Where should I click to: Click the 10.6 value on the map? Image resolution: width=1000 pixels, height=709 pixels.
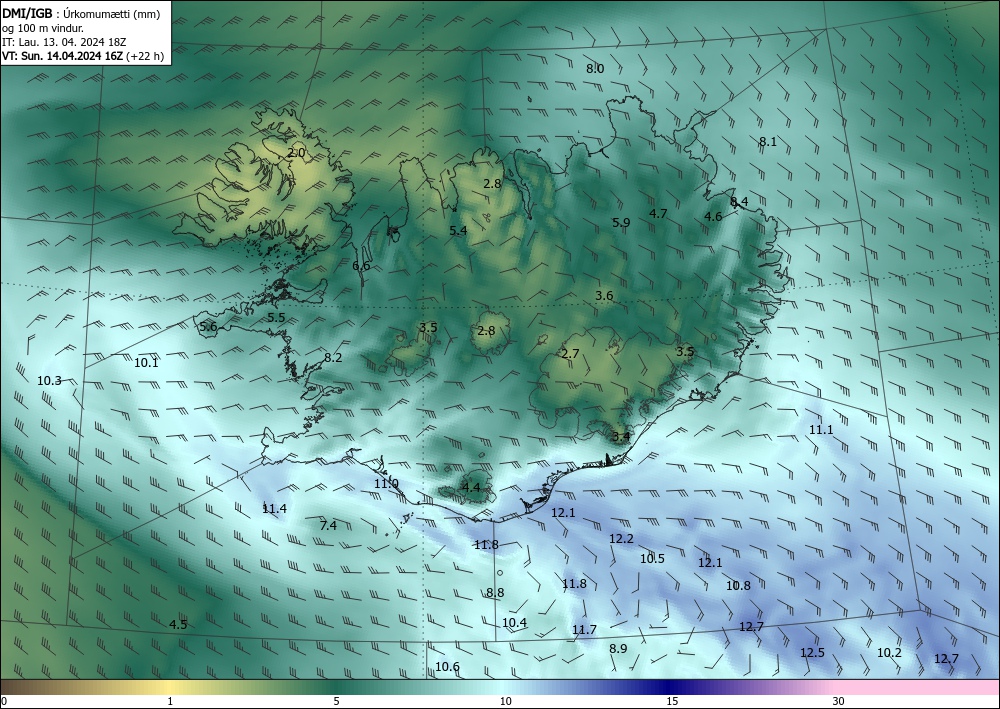447,667
